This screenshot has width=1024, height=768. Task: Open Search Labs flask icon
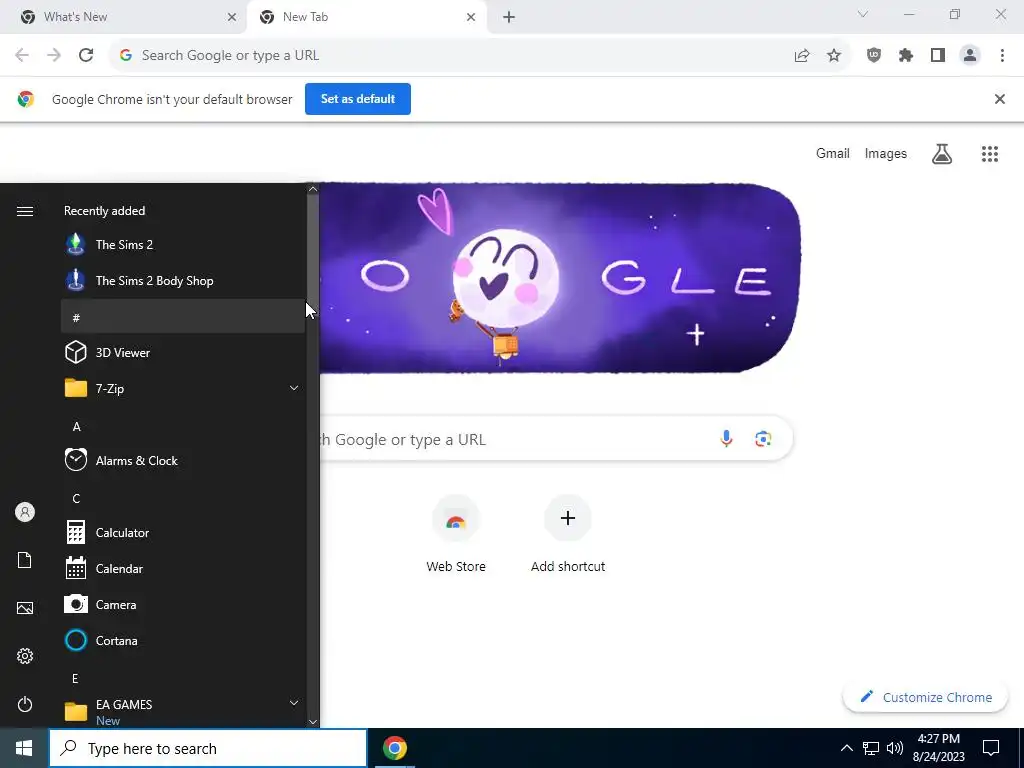click(942, 153)
